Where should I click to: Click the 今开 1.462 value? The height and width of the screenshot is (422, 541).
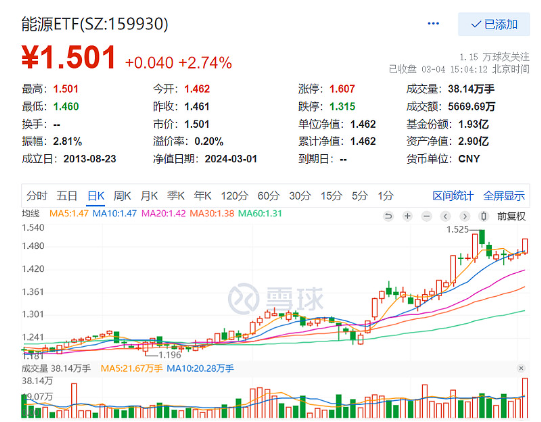[x=197, y=89]
